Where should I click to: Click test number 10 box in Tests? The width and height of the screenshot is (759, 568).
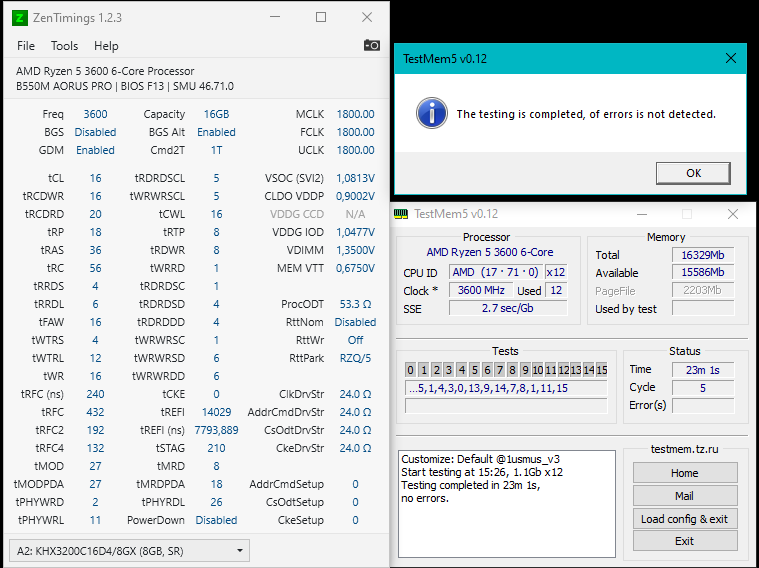(x=538, y=370)
